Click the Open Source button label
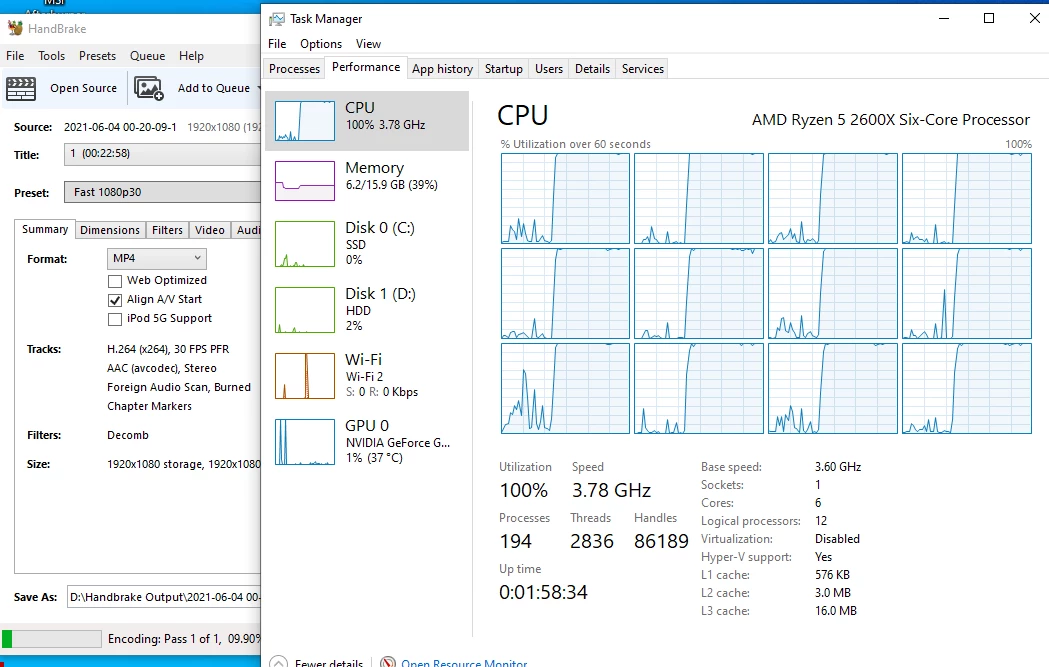This screenshot has height=667, width=1049. pyautogui.click(x=83, y=88)
